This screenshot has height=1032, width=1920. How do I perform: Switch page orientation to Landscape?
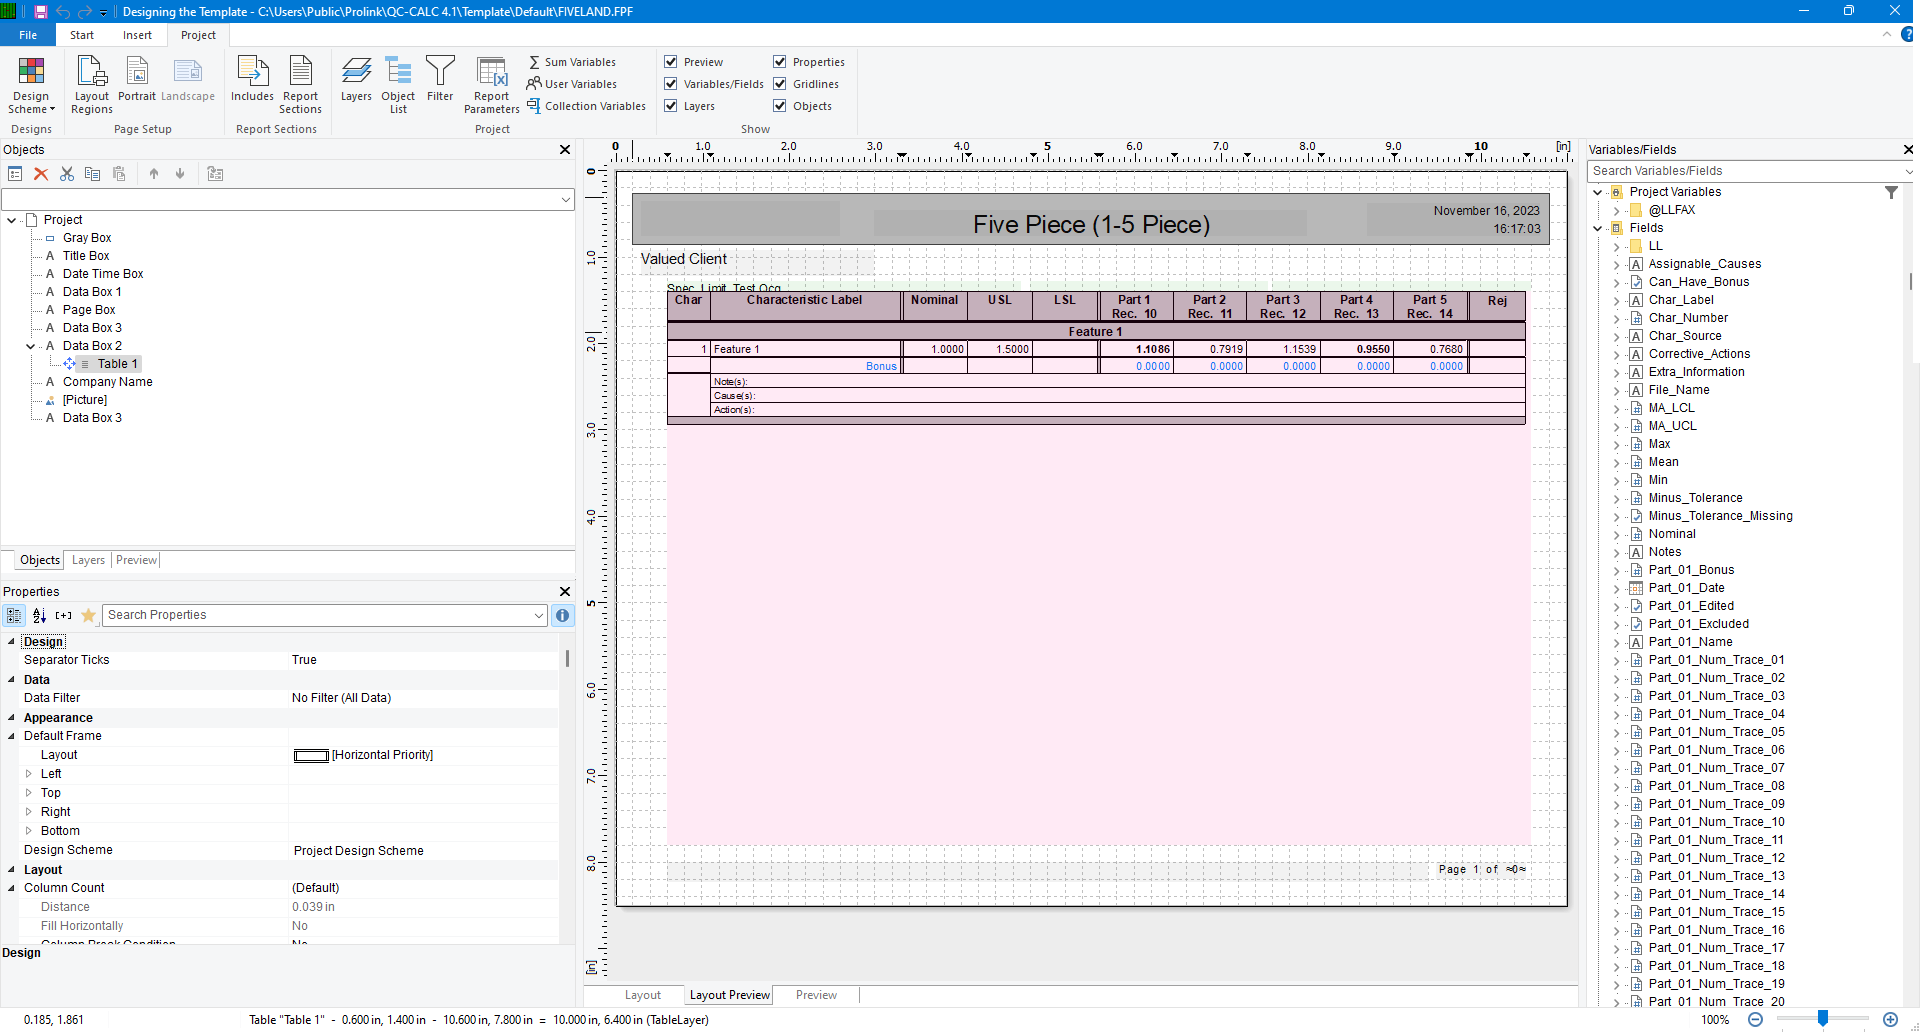coord(188,80)
